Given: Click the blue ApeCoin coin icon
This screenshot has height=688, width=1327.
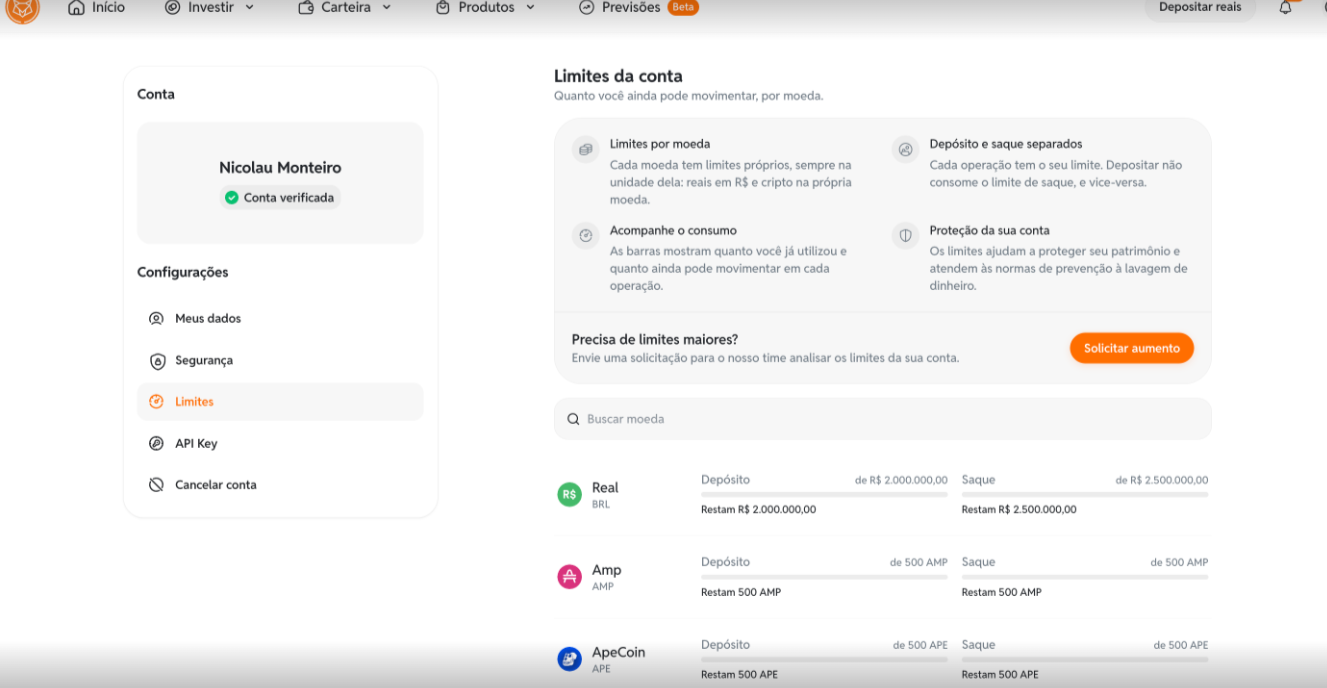Looking at the screenshot, I should point(569,658).
